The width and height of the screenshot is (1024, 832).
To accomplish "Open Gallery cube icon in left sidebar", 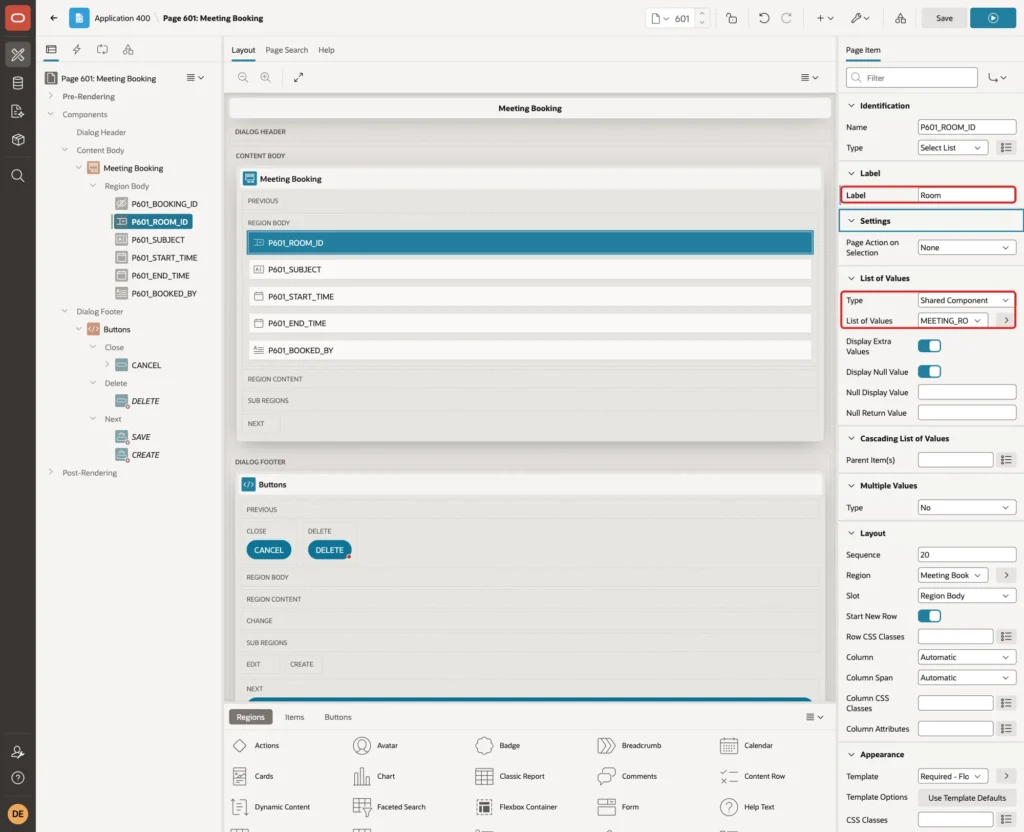I will 18,140.
